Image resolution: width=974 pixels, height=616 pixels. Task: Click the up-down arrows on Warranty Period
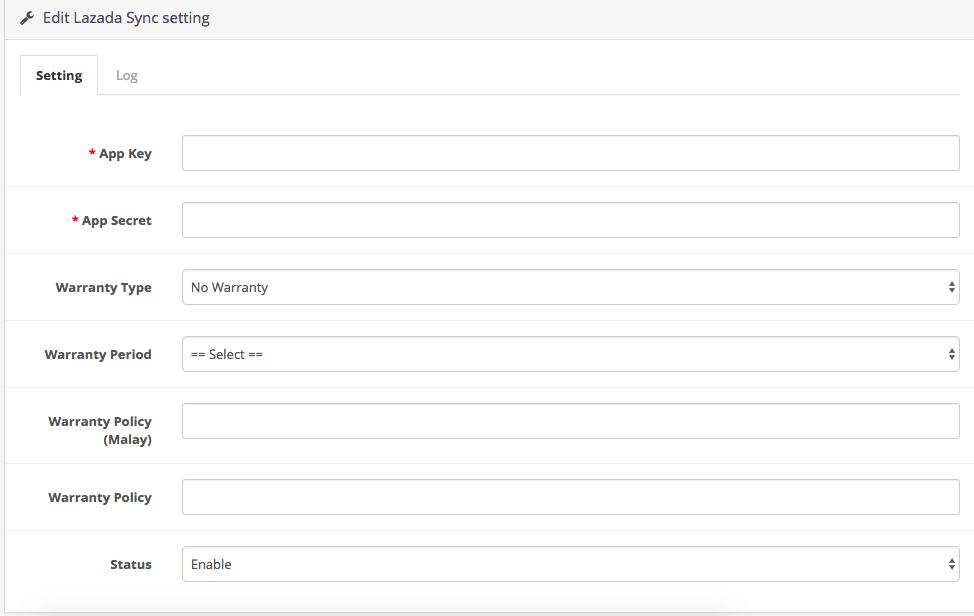click(x=951, y=354)
